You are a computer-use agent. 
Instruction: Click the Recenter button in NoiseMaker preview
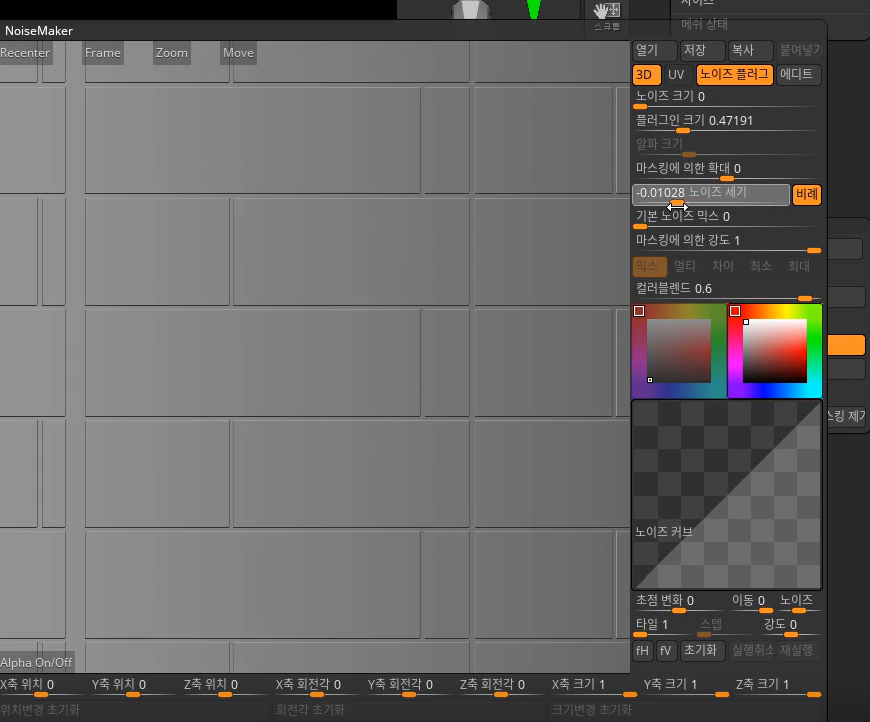coord(26,53)
